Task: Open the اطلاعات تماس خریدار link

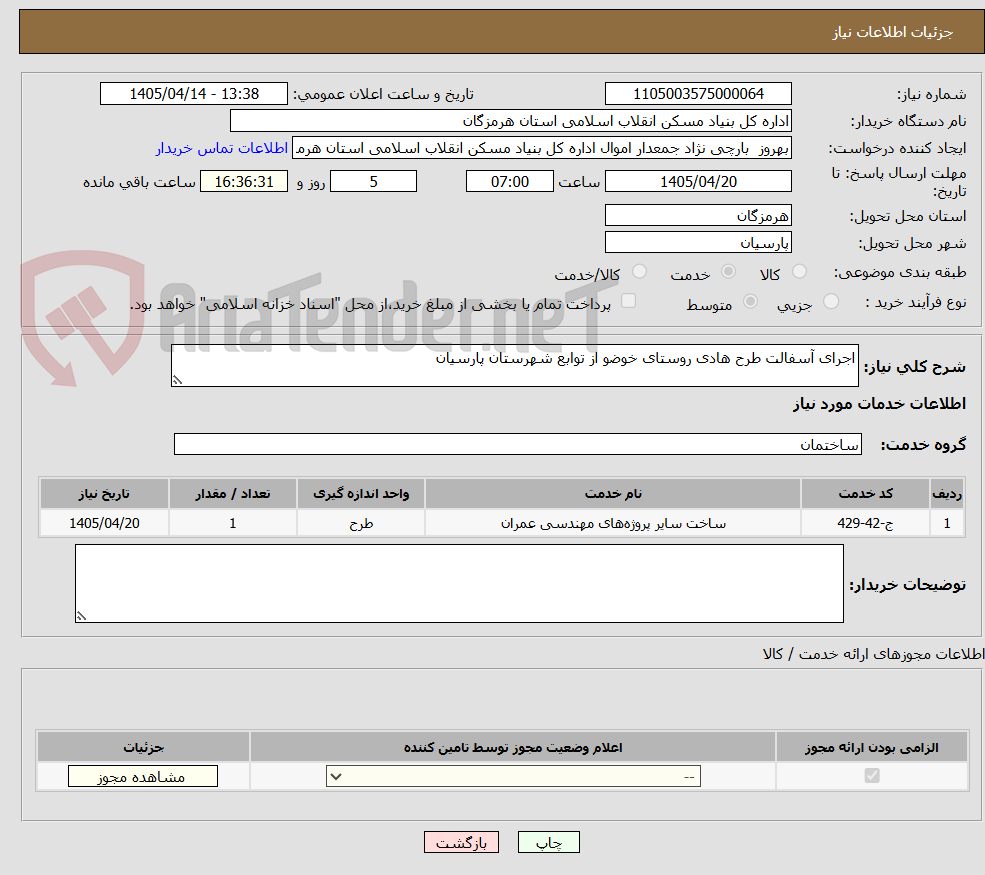Action: coord(222,148)
